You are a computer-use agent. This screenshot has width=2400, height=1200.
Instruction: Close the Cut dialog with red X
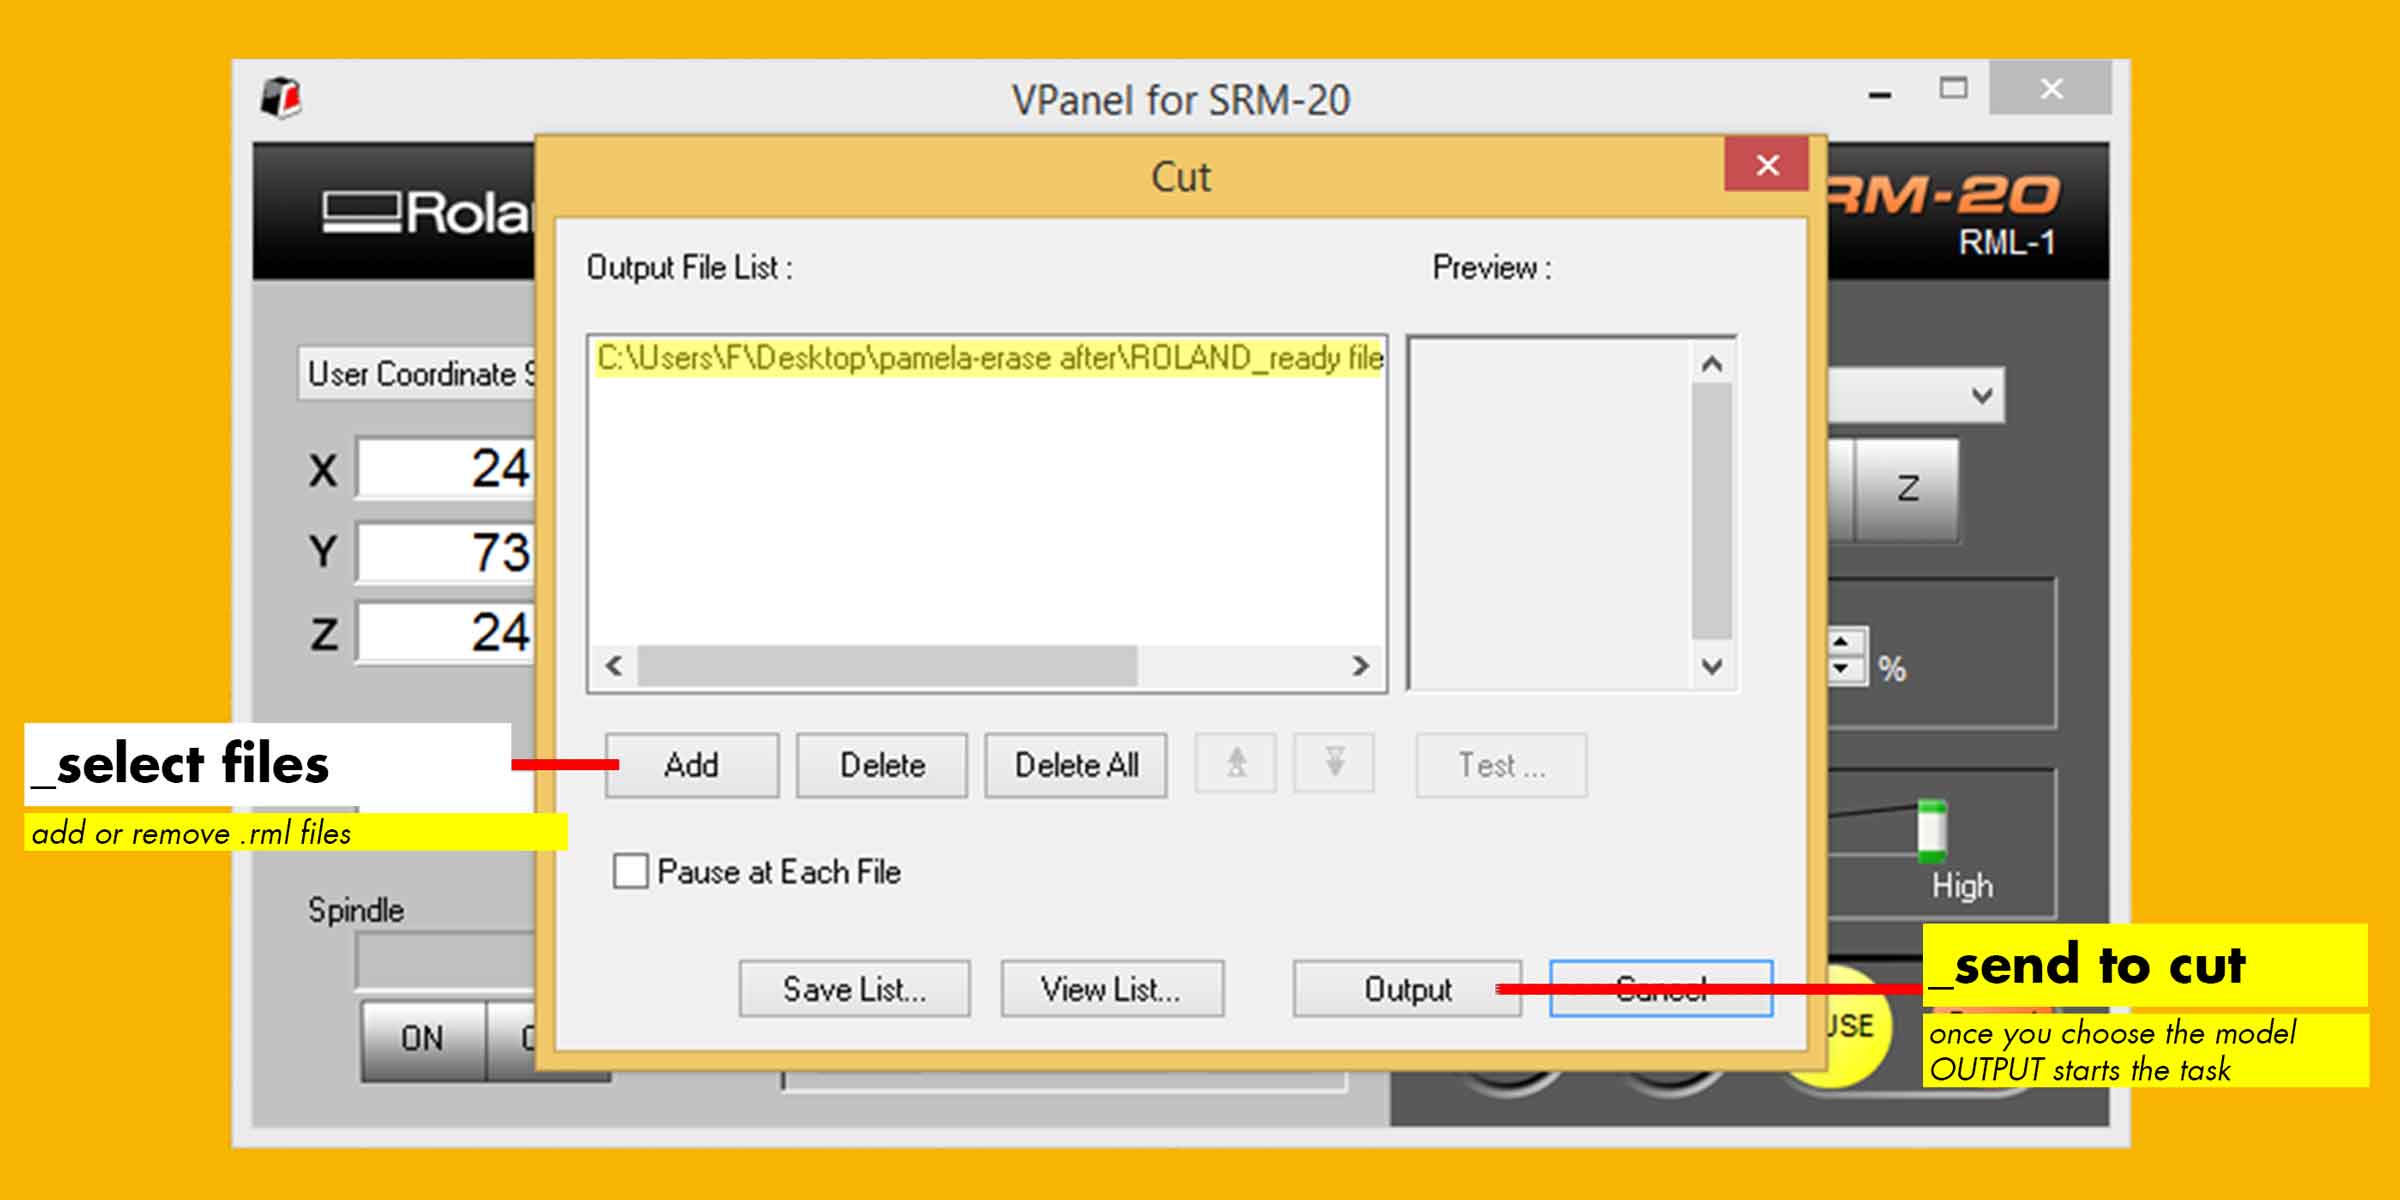point(1767,165)
